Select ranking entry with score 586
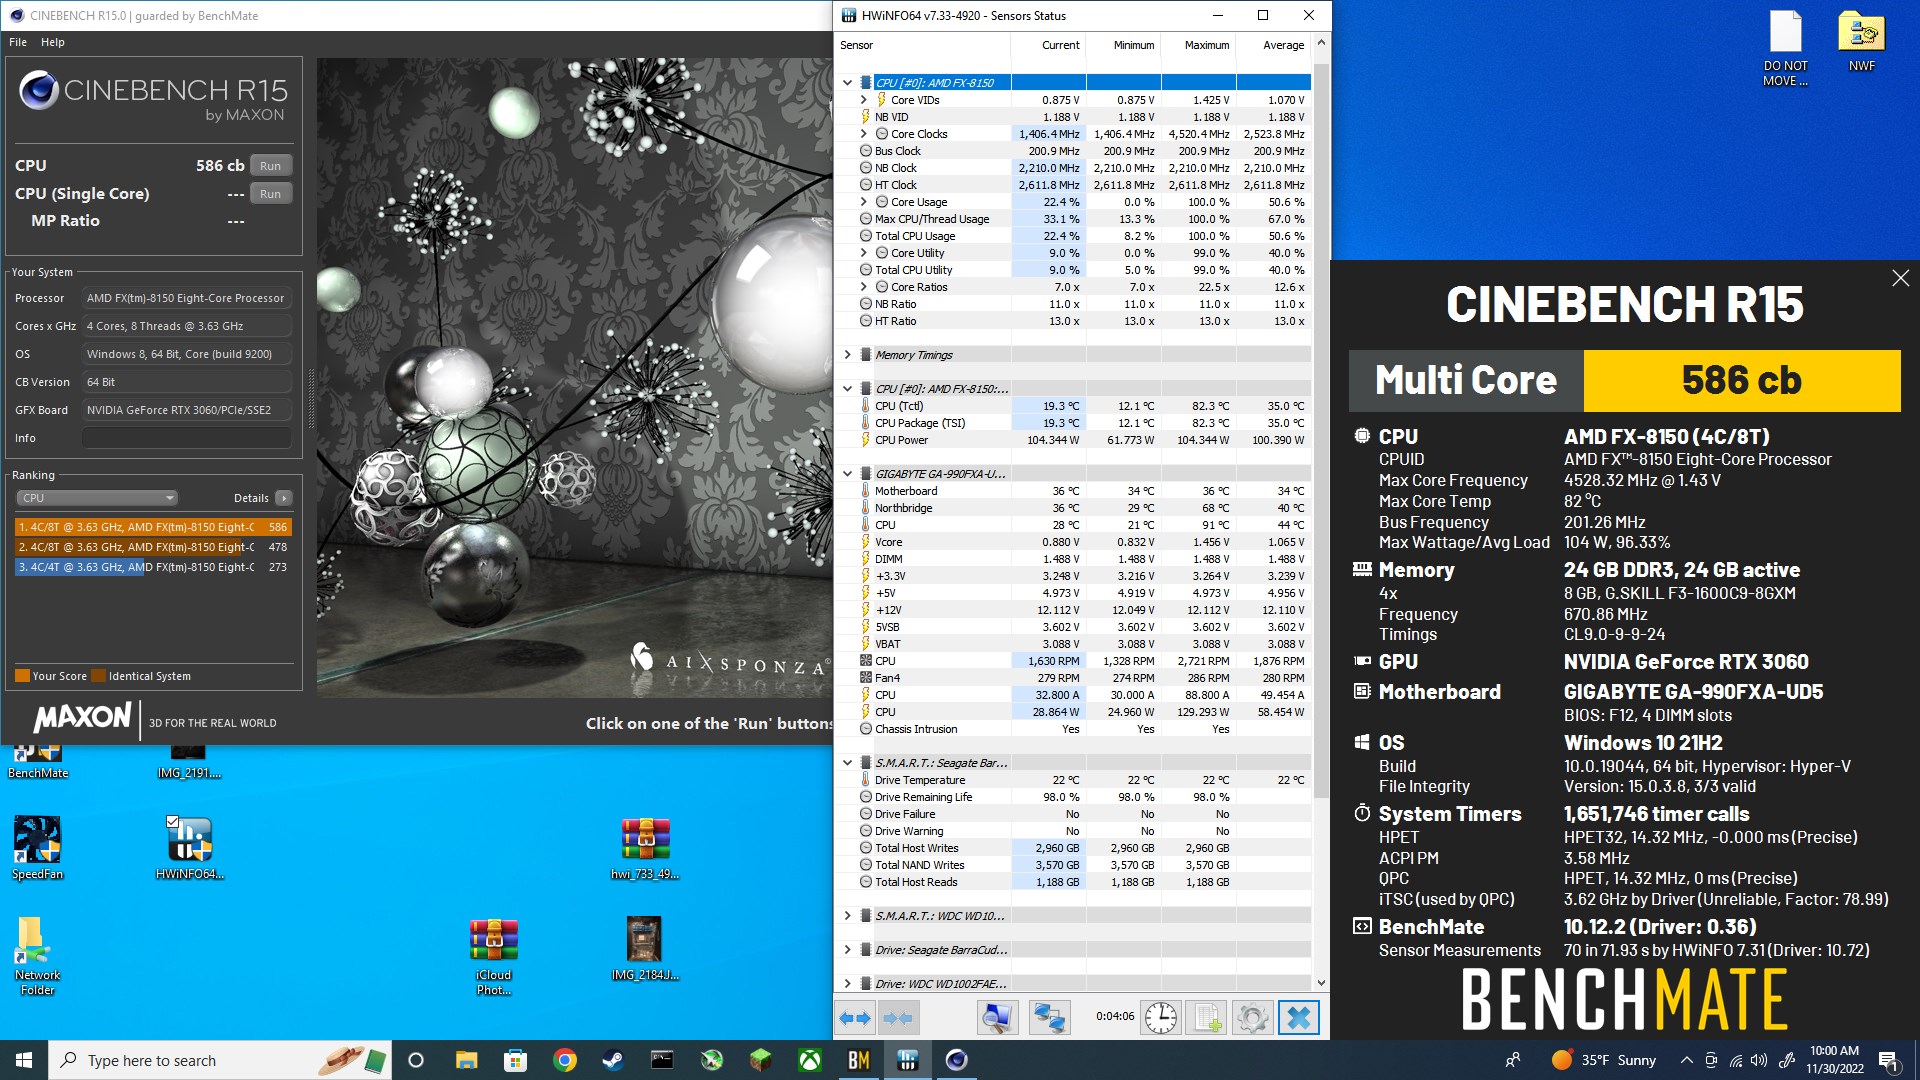This screenshot has width=1920, height=1080. tap(153, 527)
